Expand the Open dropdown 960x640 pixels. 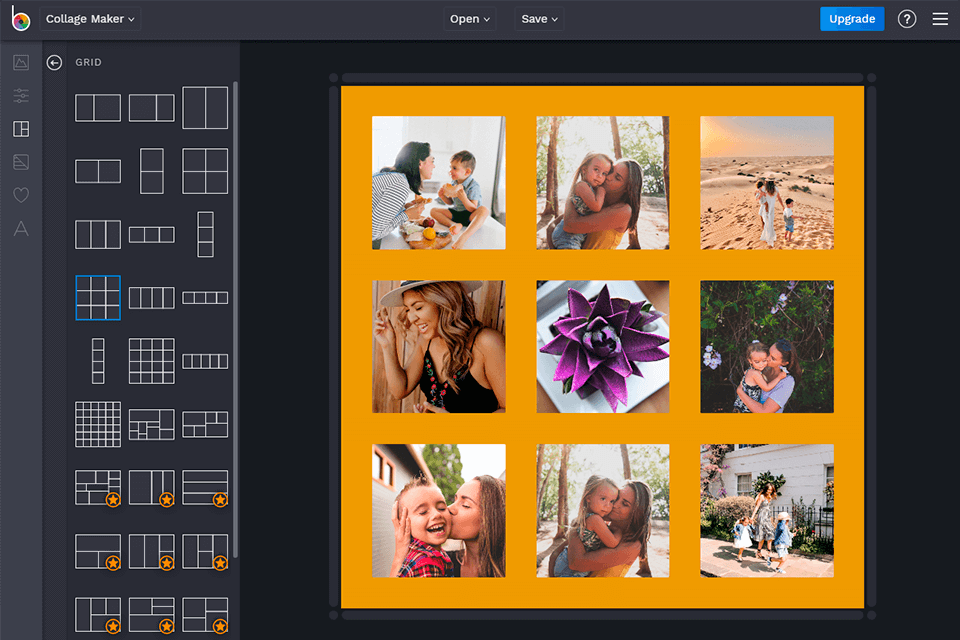tap(469, 18)
